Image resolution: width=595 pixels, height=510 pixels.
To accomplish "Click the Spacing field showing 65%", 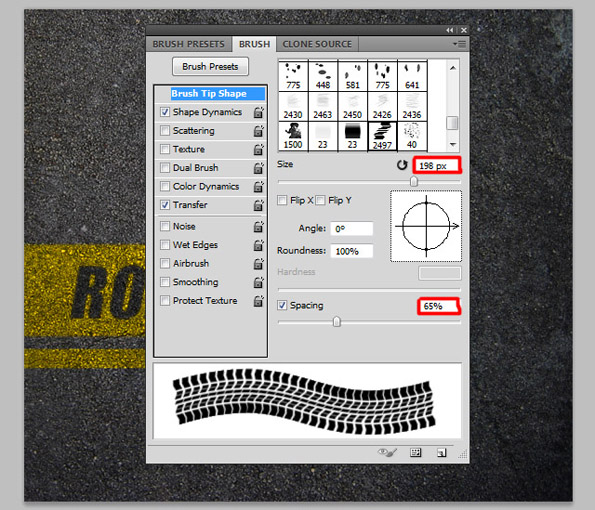I will (x=439, y=306).
